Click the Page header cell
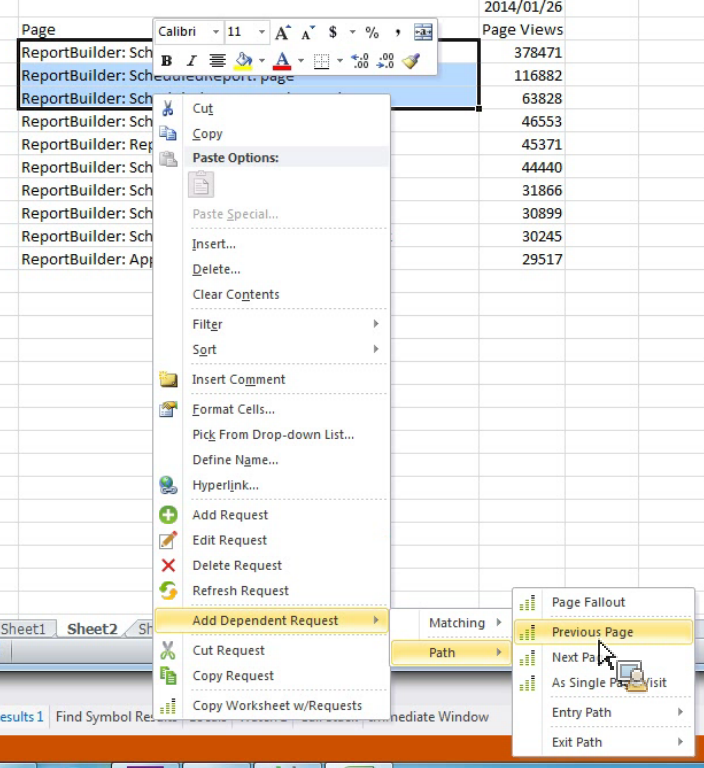Viewport: 704px width, 768px height. pyautogui.click(x=85, y=29)
